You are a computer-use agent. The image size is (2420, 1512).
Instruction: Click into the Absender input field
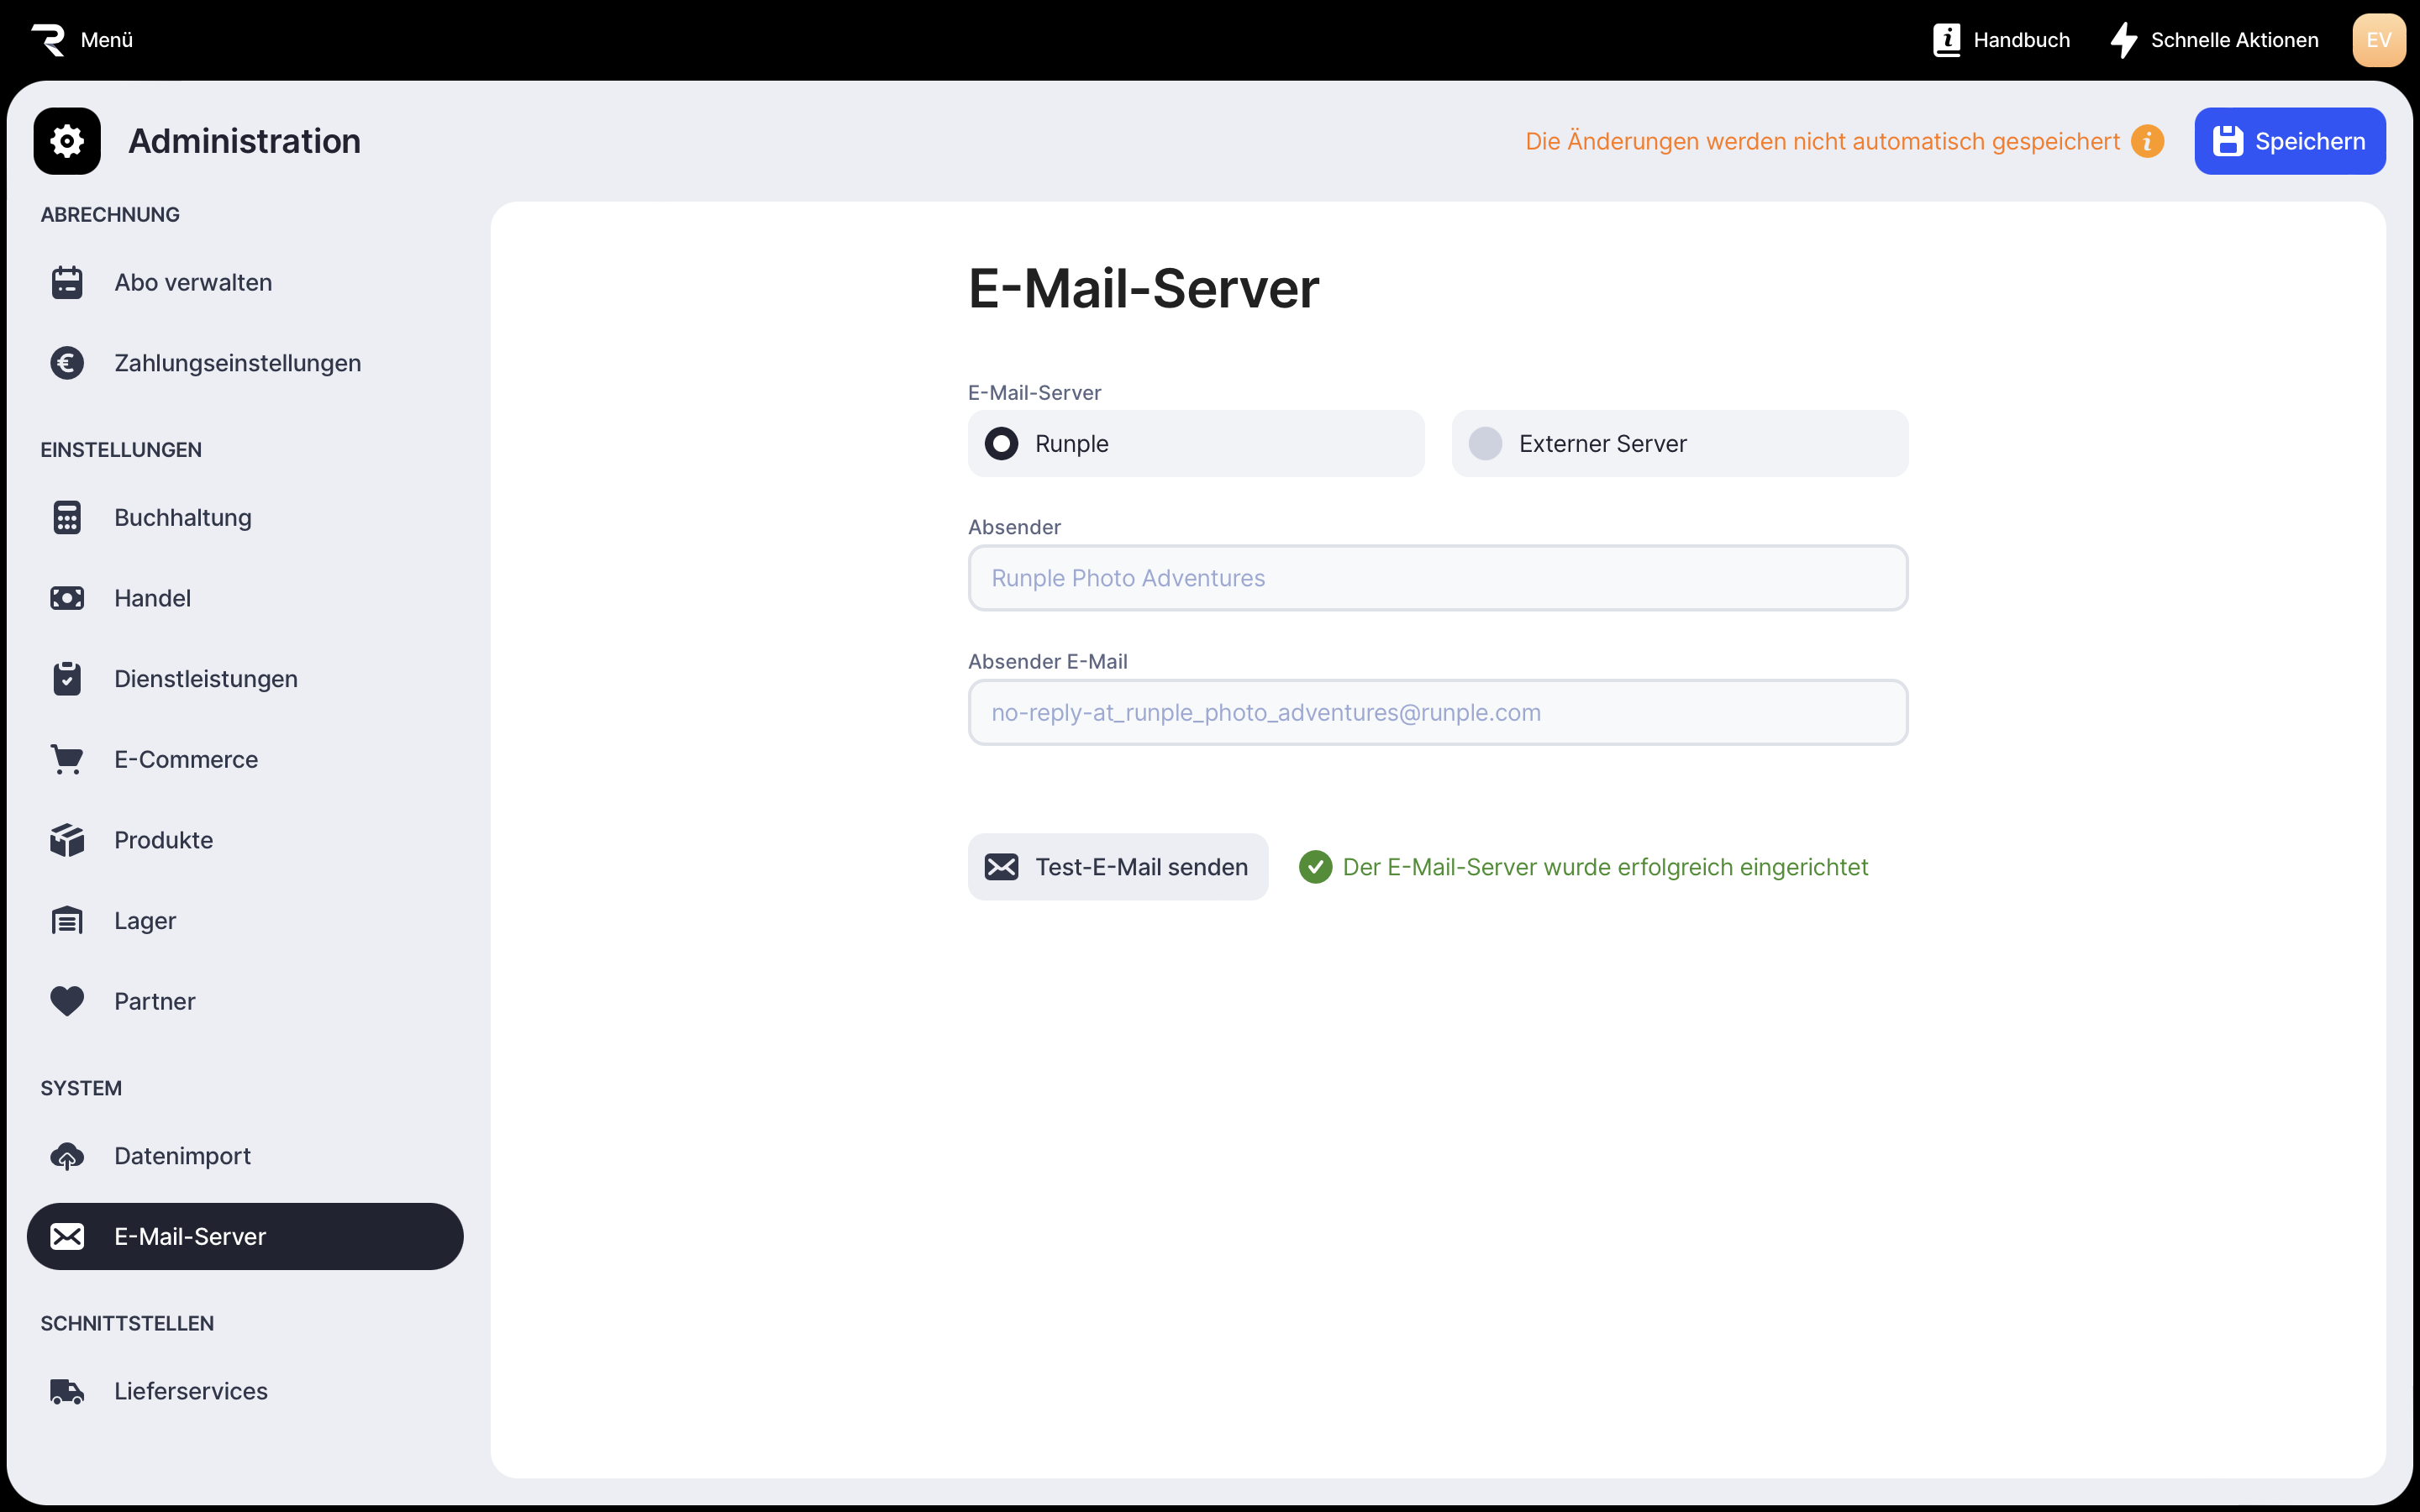click(1437, 578)
